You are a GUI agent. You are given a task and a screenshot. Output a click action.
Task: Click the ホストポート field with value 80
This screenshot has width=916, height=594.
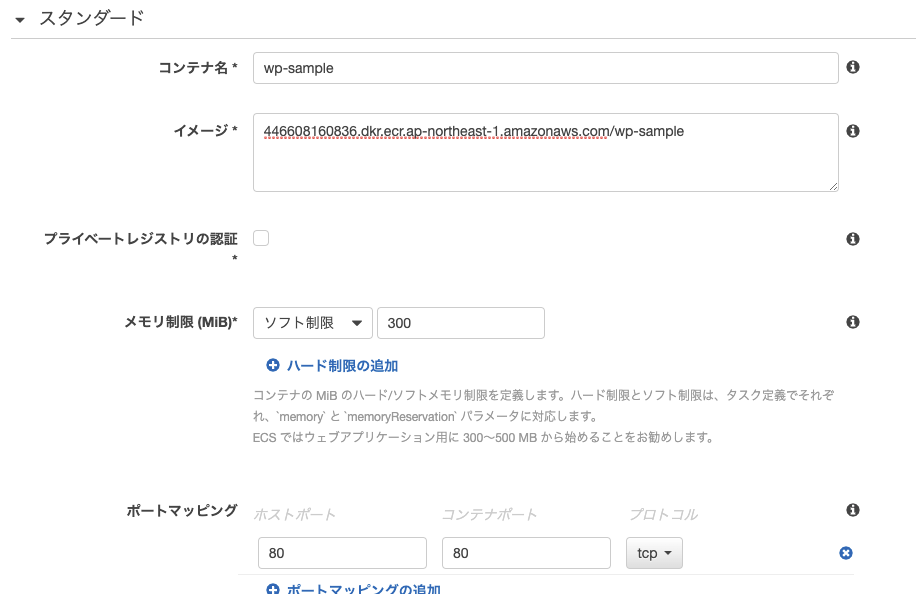(x=342, y=553)
